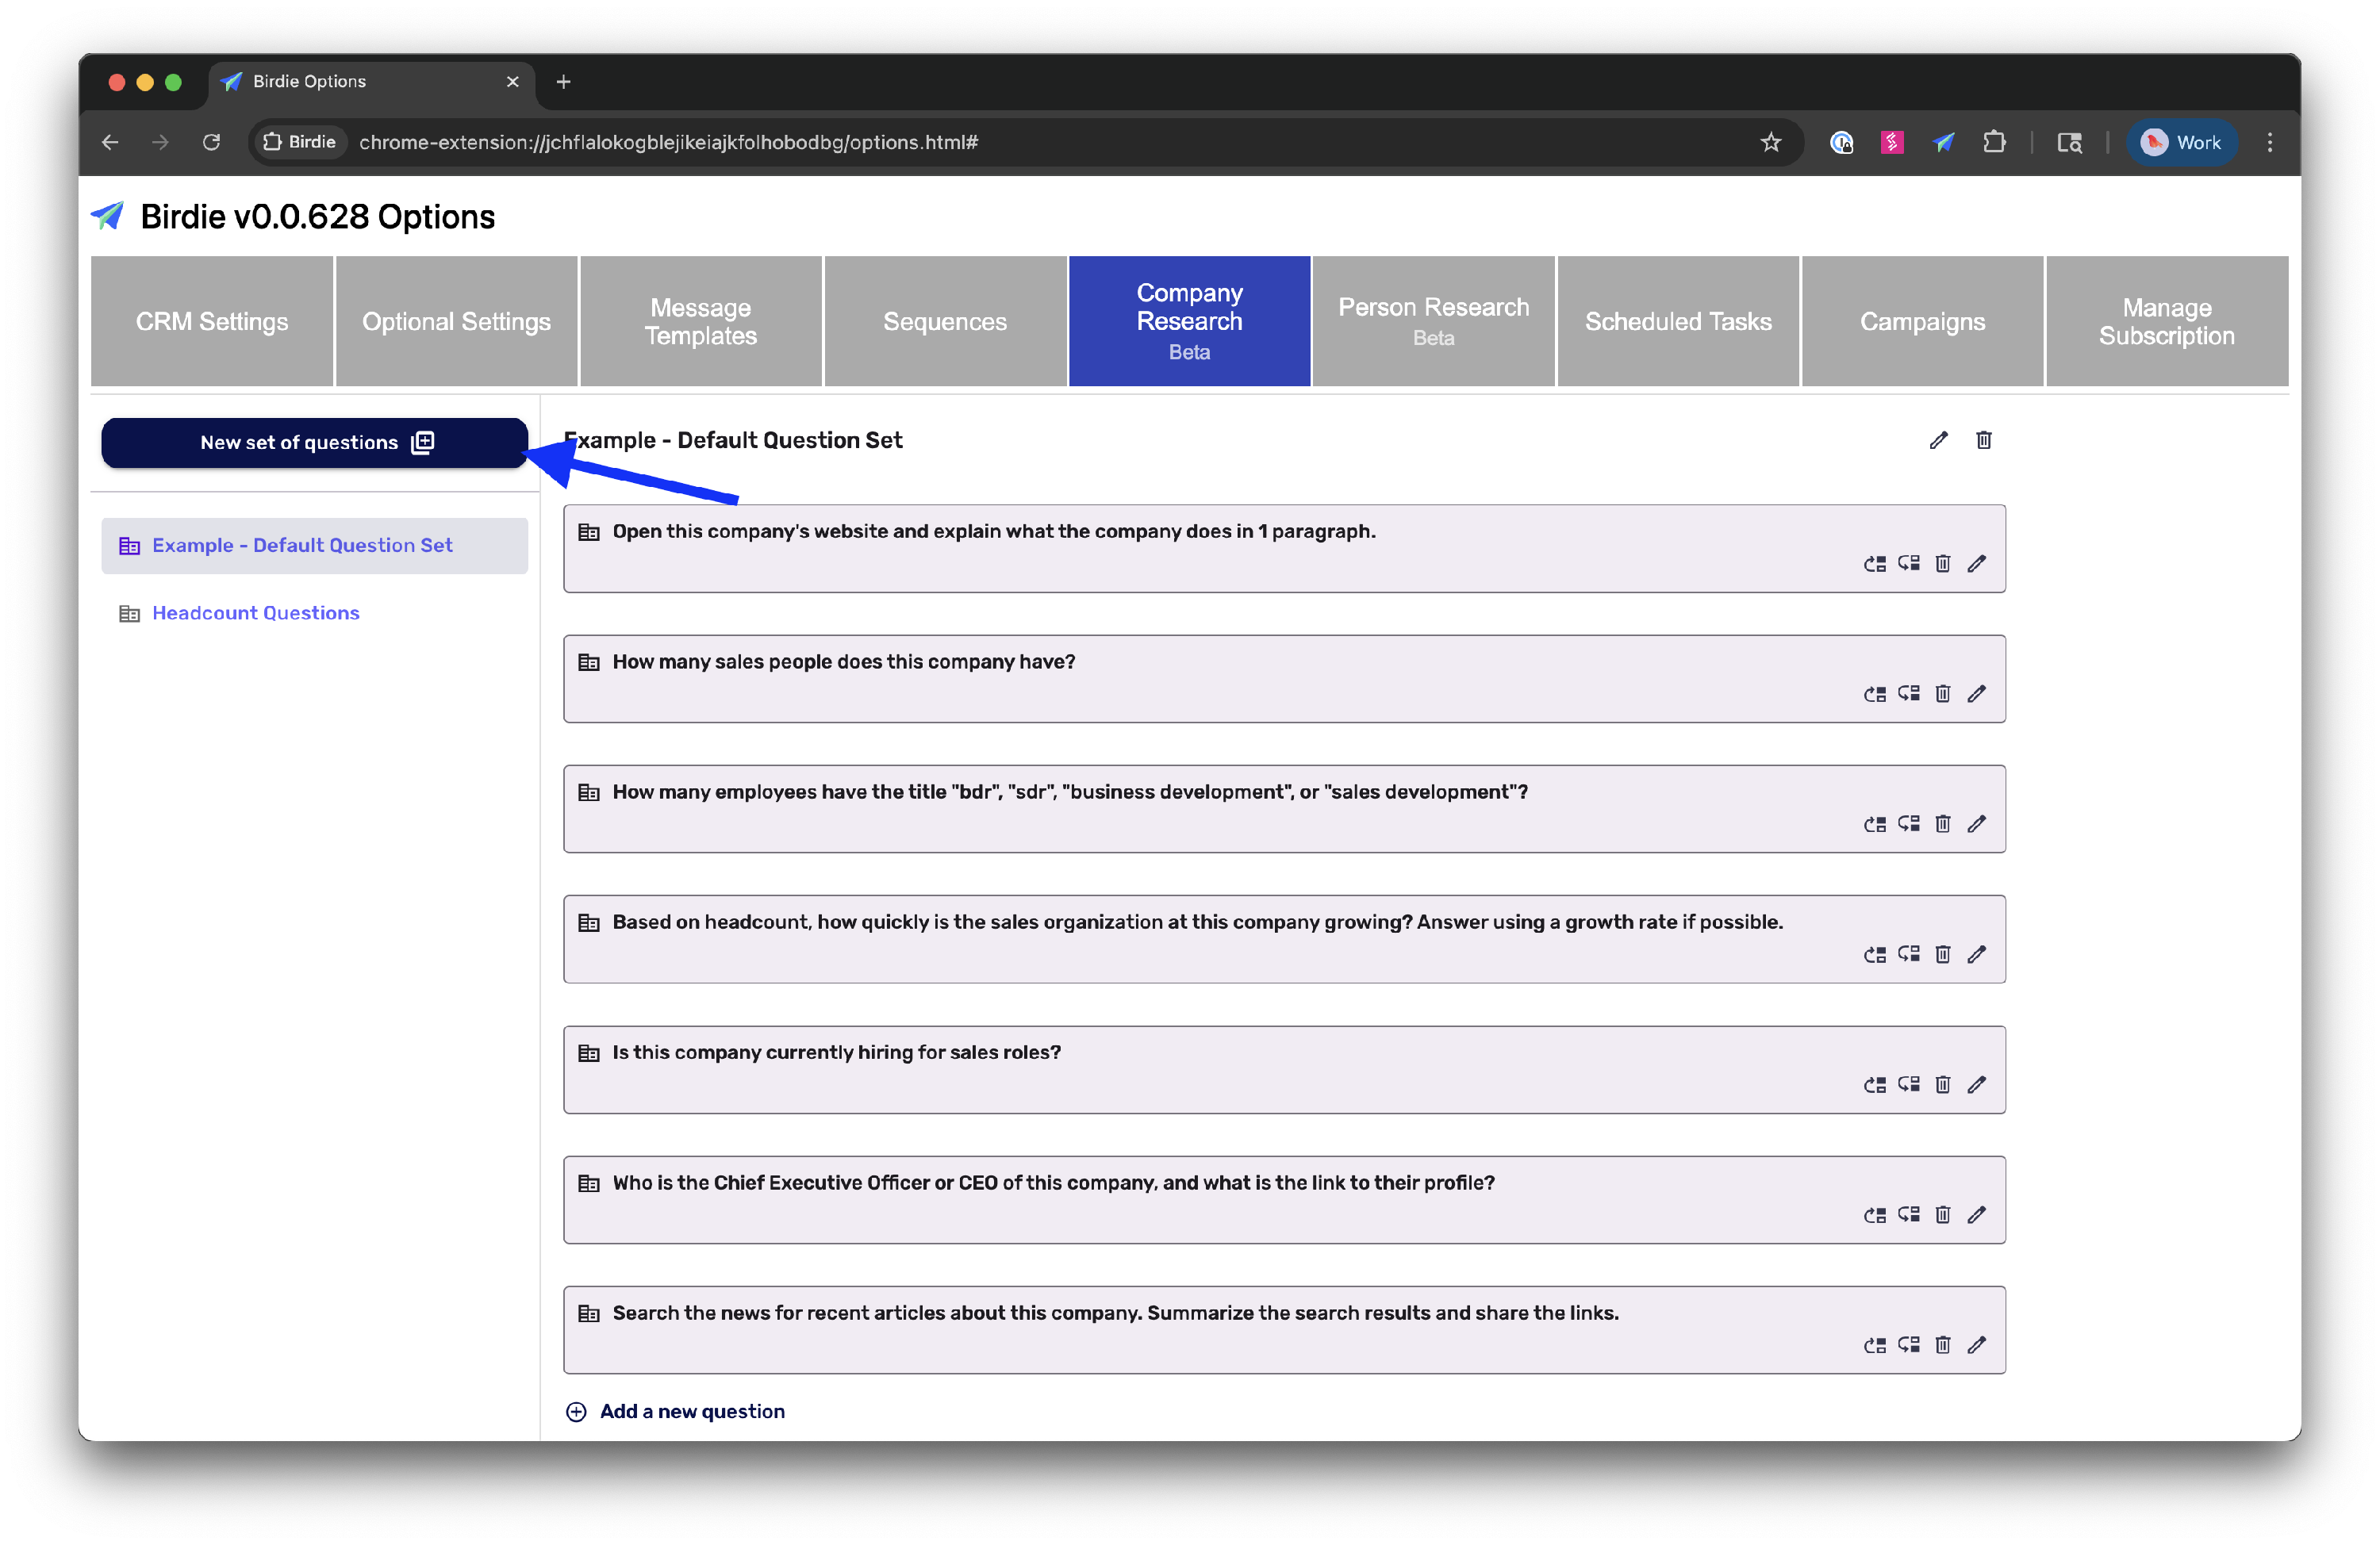Move up the headcount growth rate question
2380x1545 pixels.
1874,955
